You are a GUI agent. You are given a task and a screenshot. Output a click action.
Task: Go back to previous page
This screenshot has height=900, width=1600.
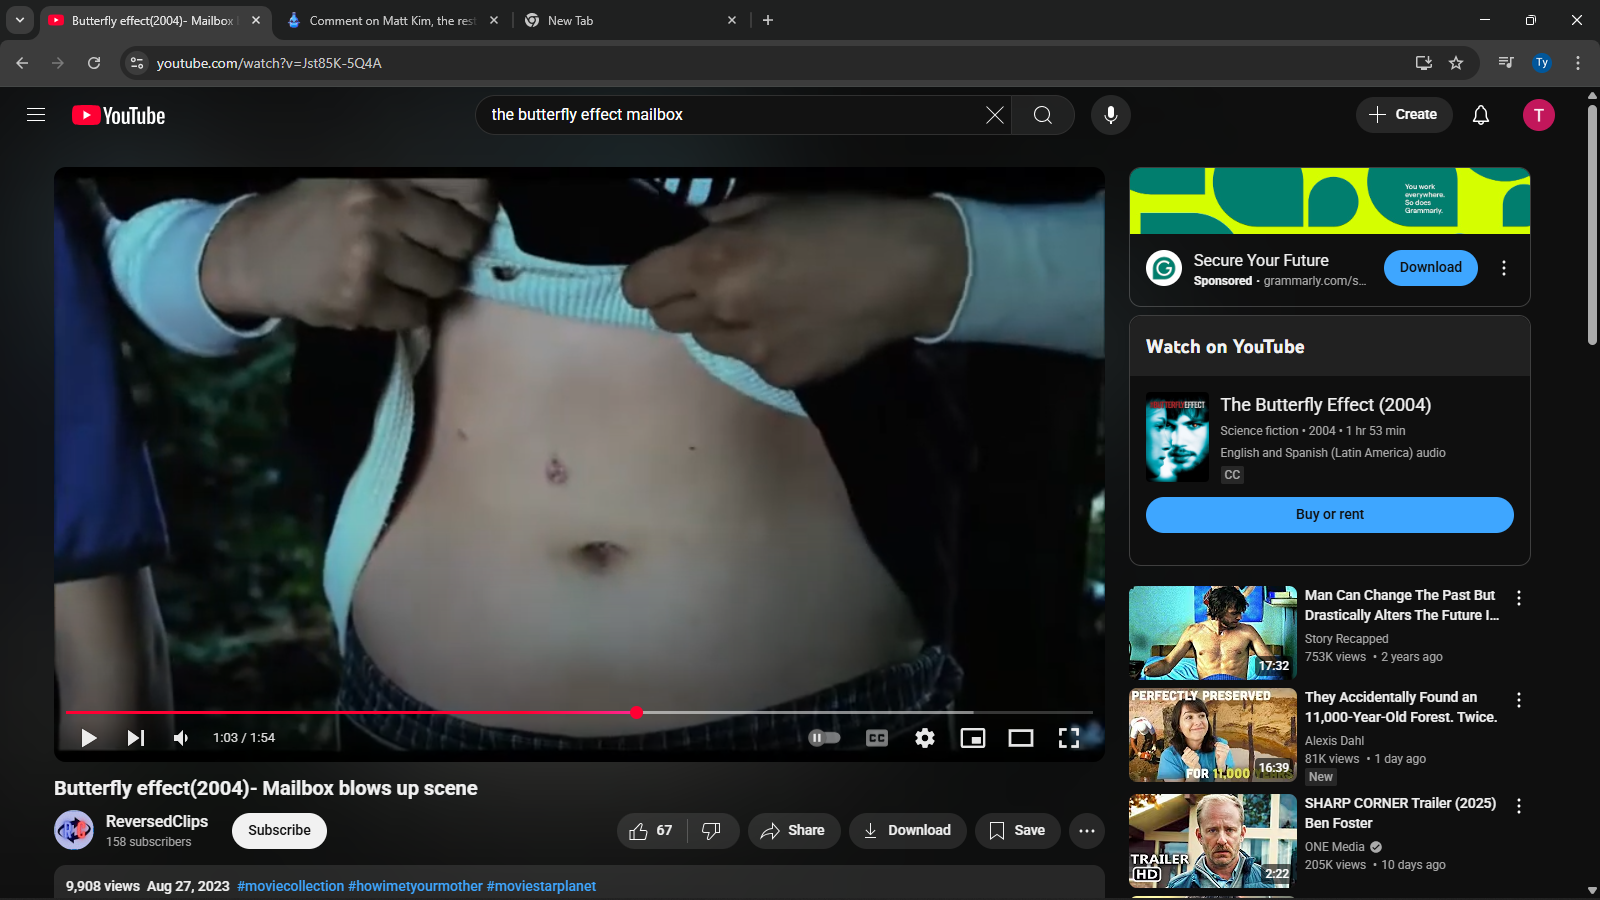click(x=22, y=63)
